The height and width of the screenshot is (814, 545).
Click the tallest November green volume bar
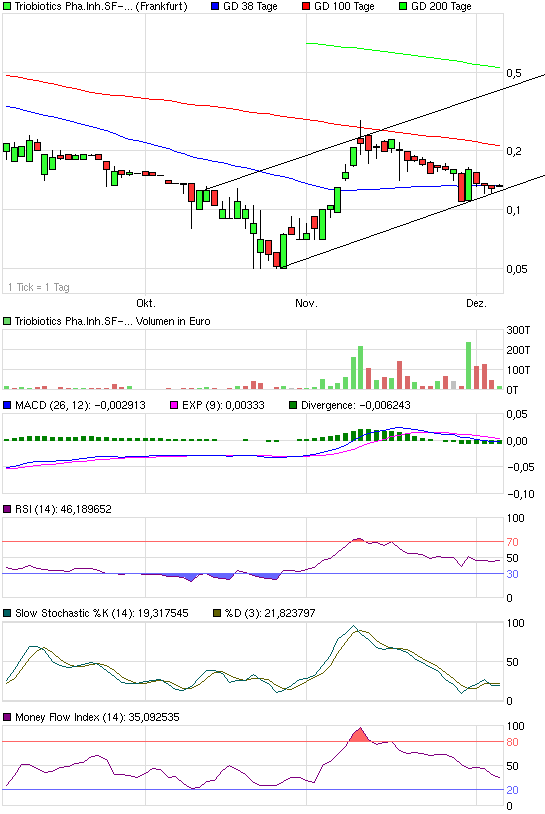pos(361,368)
